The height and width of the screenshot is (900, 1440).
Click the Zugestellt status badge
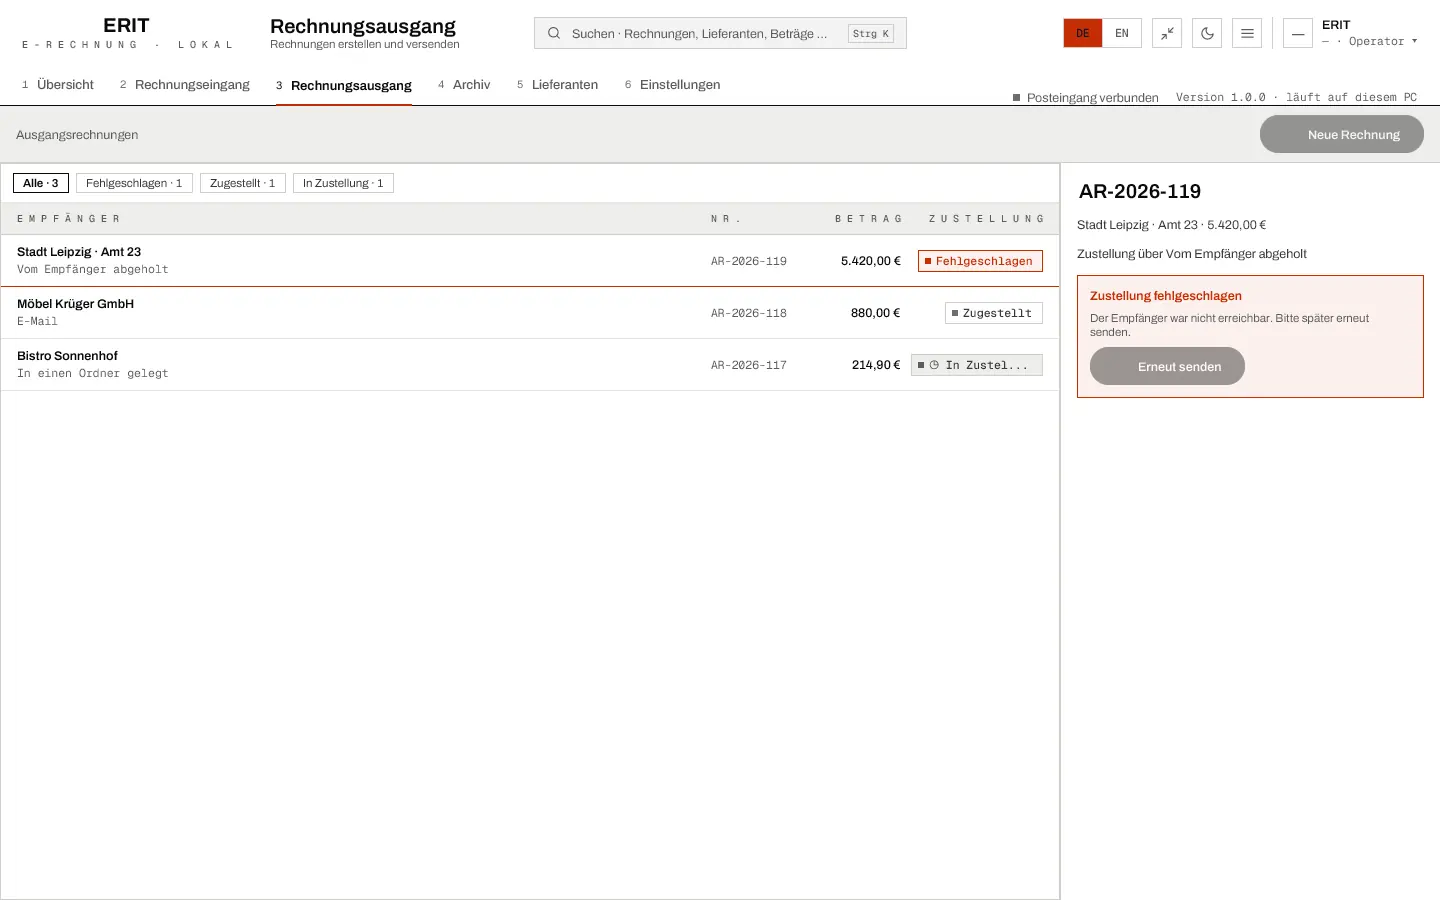pos(994,313)
